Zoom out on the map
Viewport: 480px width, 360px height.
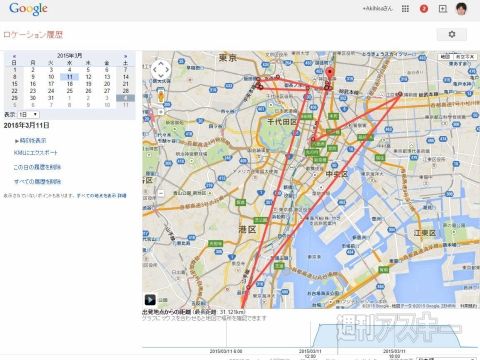coord(161,193)
